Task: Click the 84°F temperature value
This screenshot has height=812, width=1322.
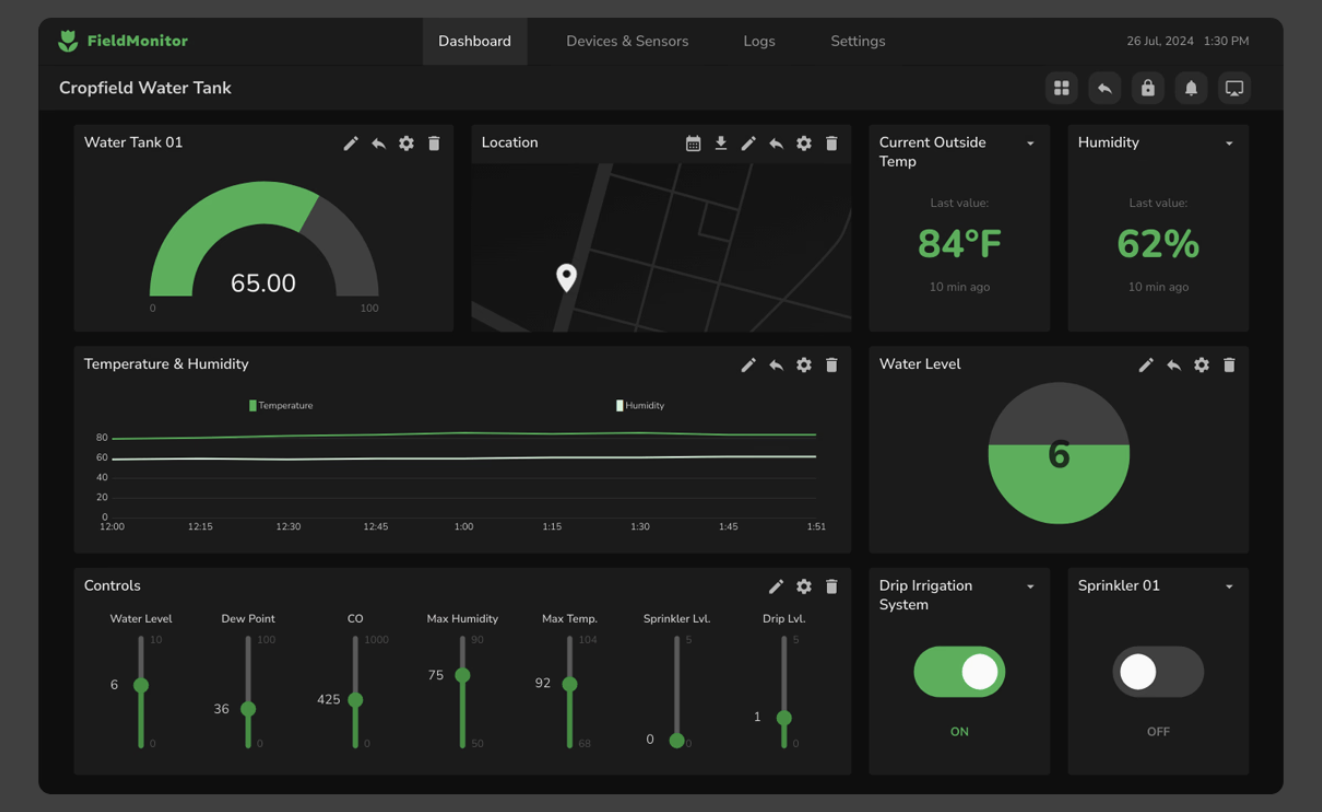Action: 959,244
